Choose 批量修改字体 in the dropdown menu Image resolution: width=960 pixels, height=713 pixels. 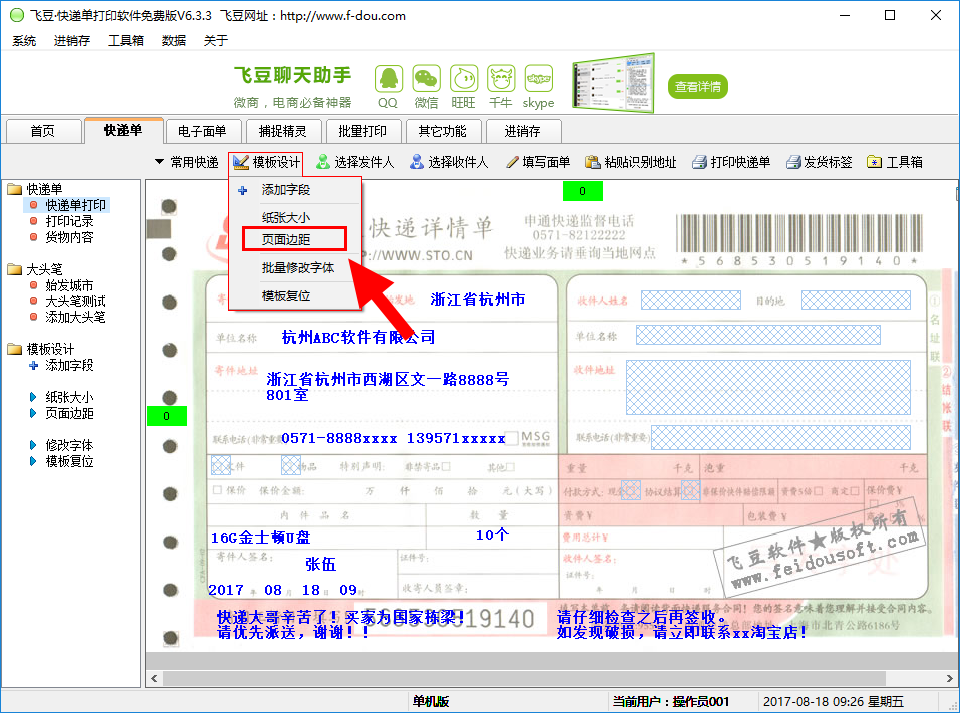294,267
